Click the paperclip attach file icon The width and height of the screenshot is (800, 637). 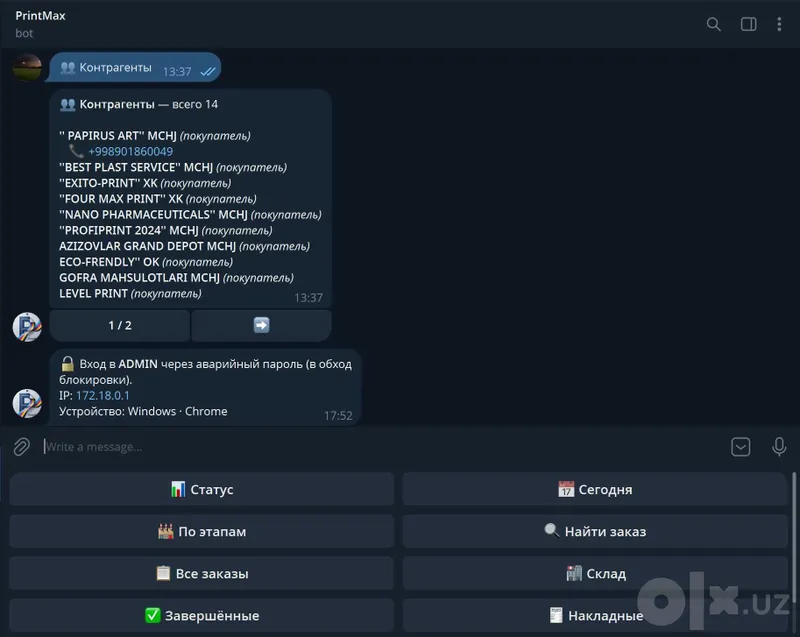tap(21, 447)
